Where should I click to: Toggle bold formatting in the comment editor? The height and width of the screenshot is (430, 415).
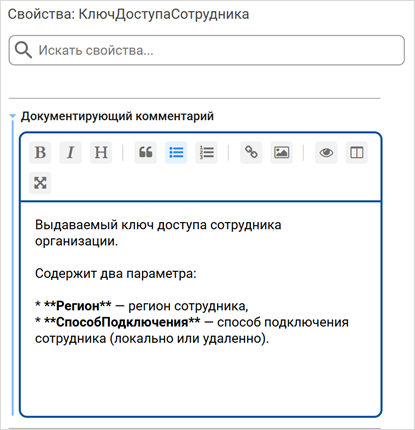coord(40,152)
